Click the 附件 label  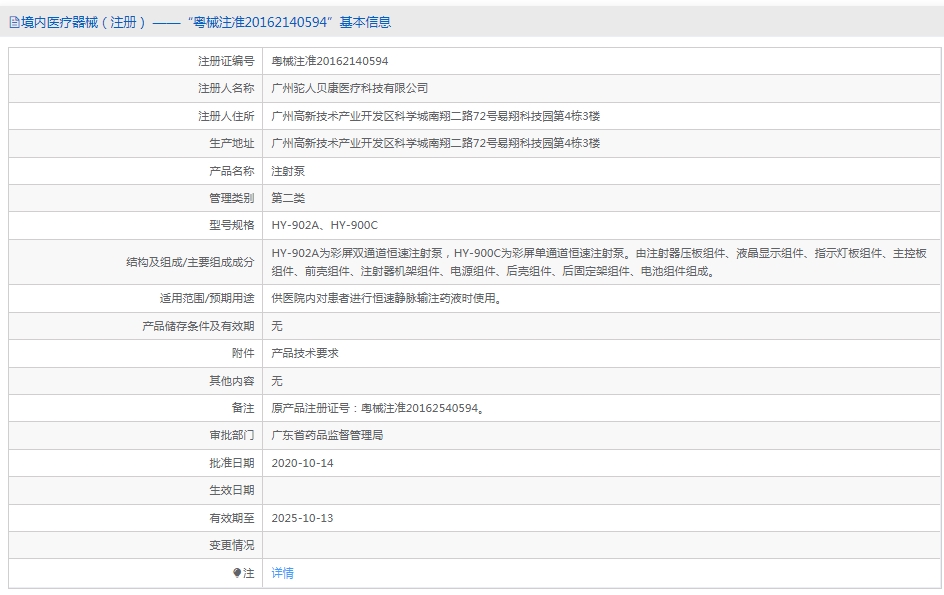click(x=243, y=354)
